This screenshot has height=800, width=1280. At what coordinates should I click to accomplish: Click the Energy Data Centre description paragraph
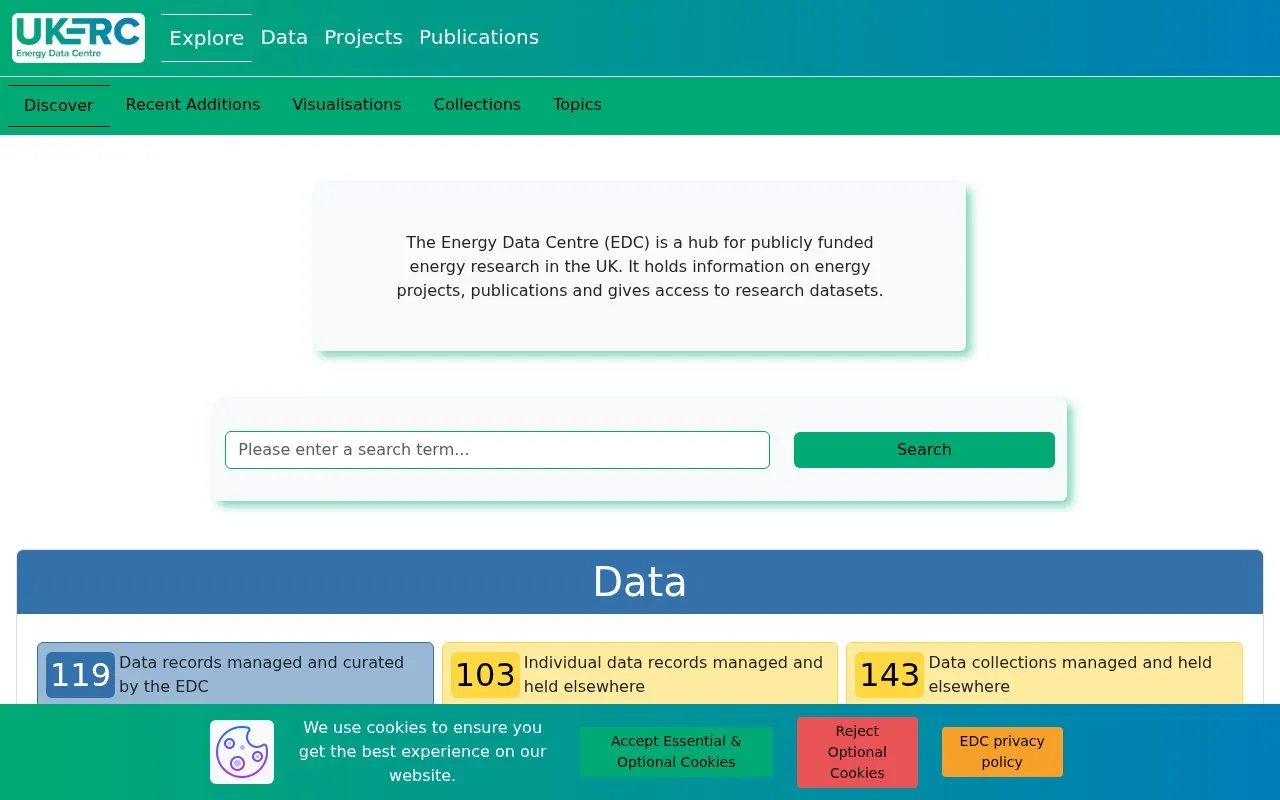tap(640, 266)
